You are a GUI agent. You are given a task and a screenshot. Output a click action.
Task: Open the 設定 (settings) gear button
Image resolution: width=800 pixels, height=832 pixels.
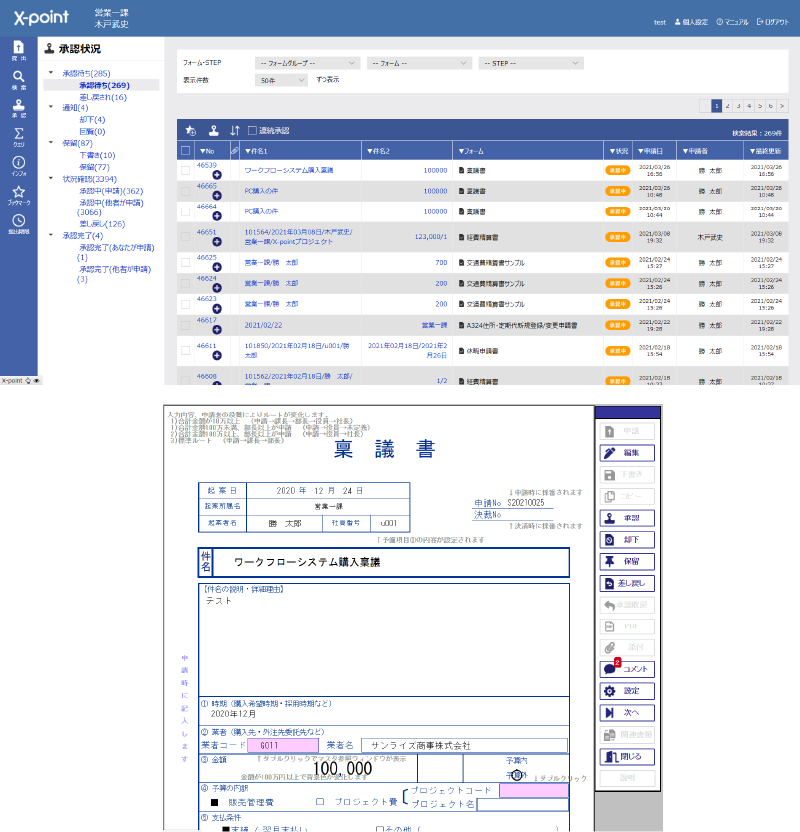pos(627,691)
